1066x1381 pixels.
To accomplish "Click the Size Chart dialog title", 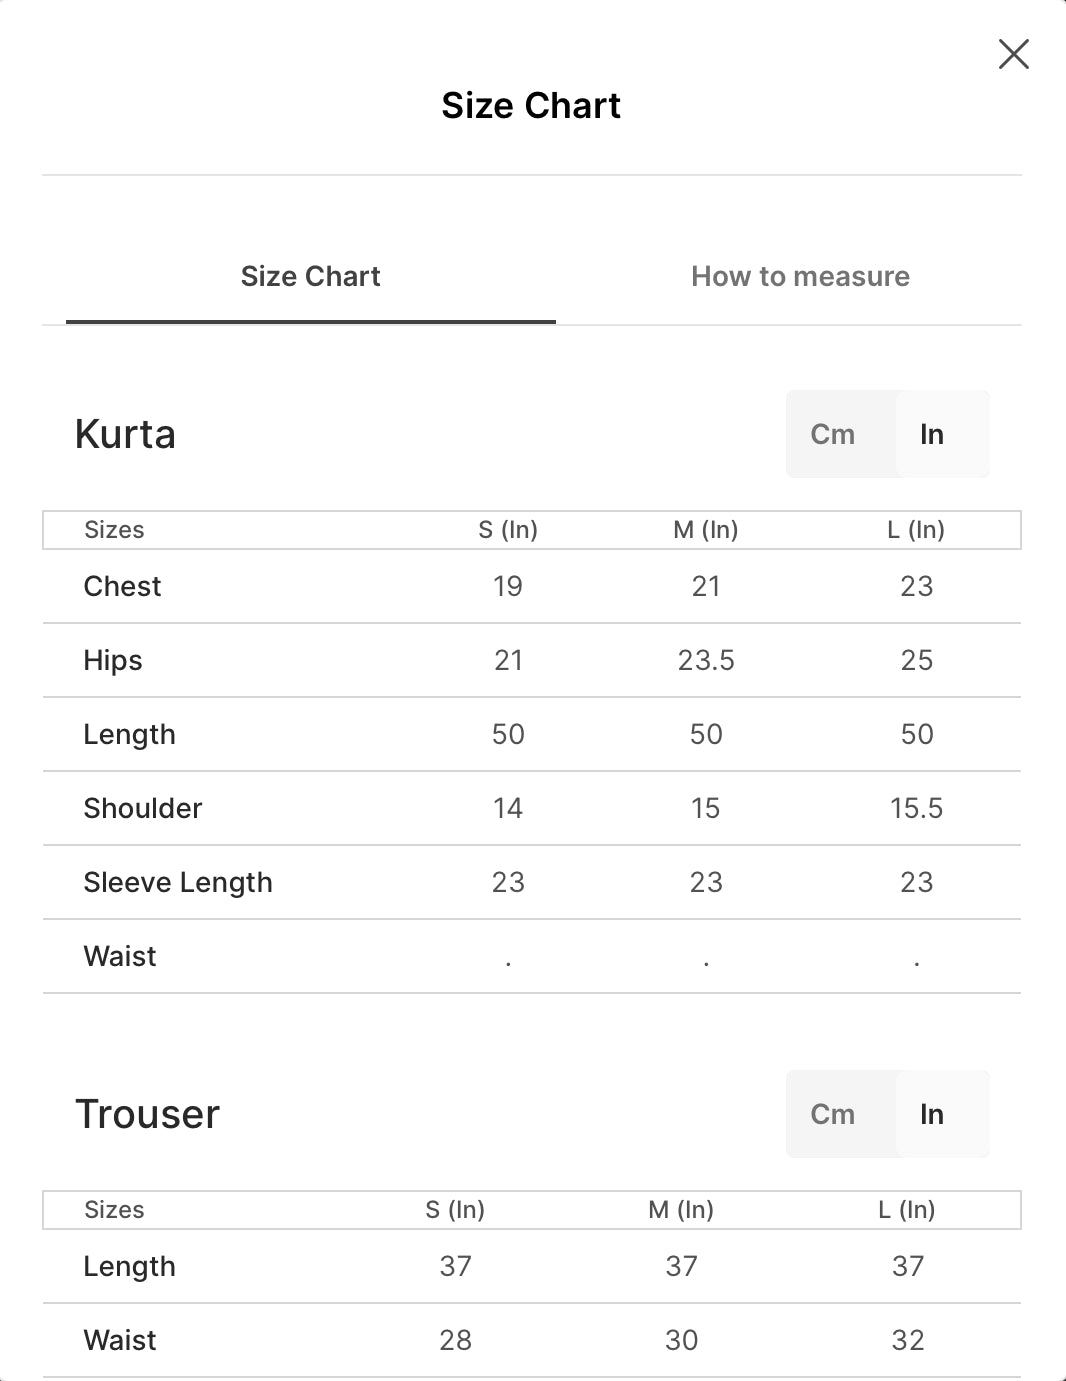I will pos(531,105).
